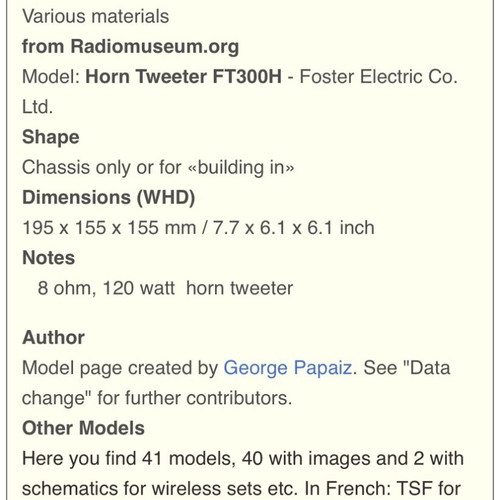Click the 'Various materials' line
This screenshot has height=500, width=500.
tap(96, 16)
